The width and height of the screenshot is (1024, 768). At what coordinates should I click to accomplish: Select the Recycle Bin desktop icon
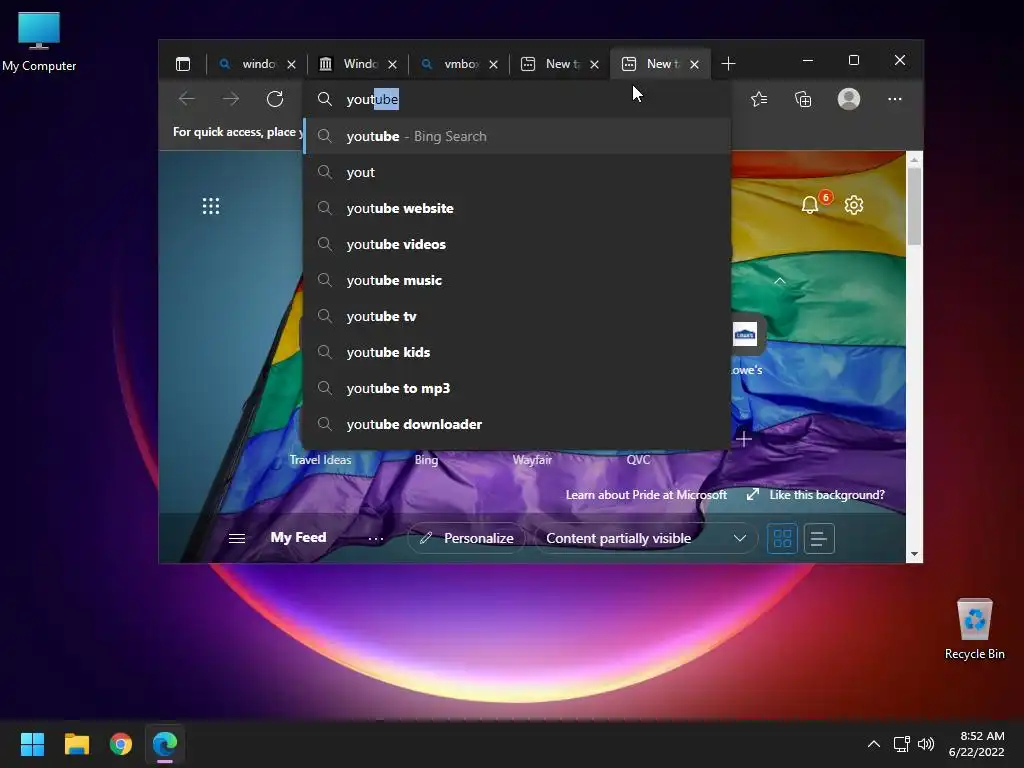click(974, 630)
